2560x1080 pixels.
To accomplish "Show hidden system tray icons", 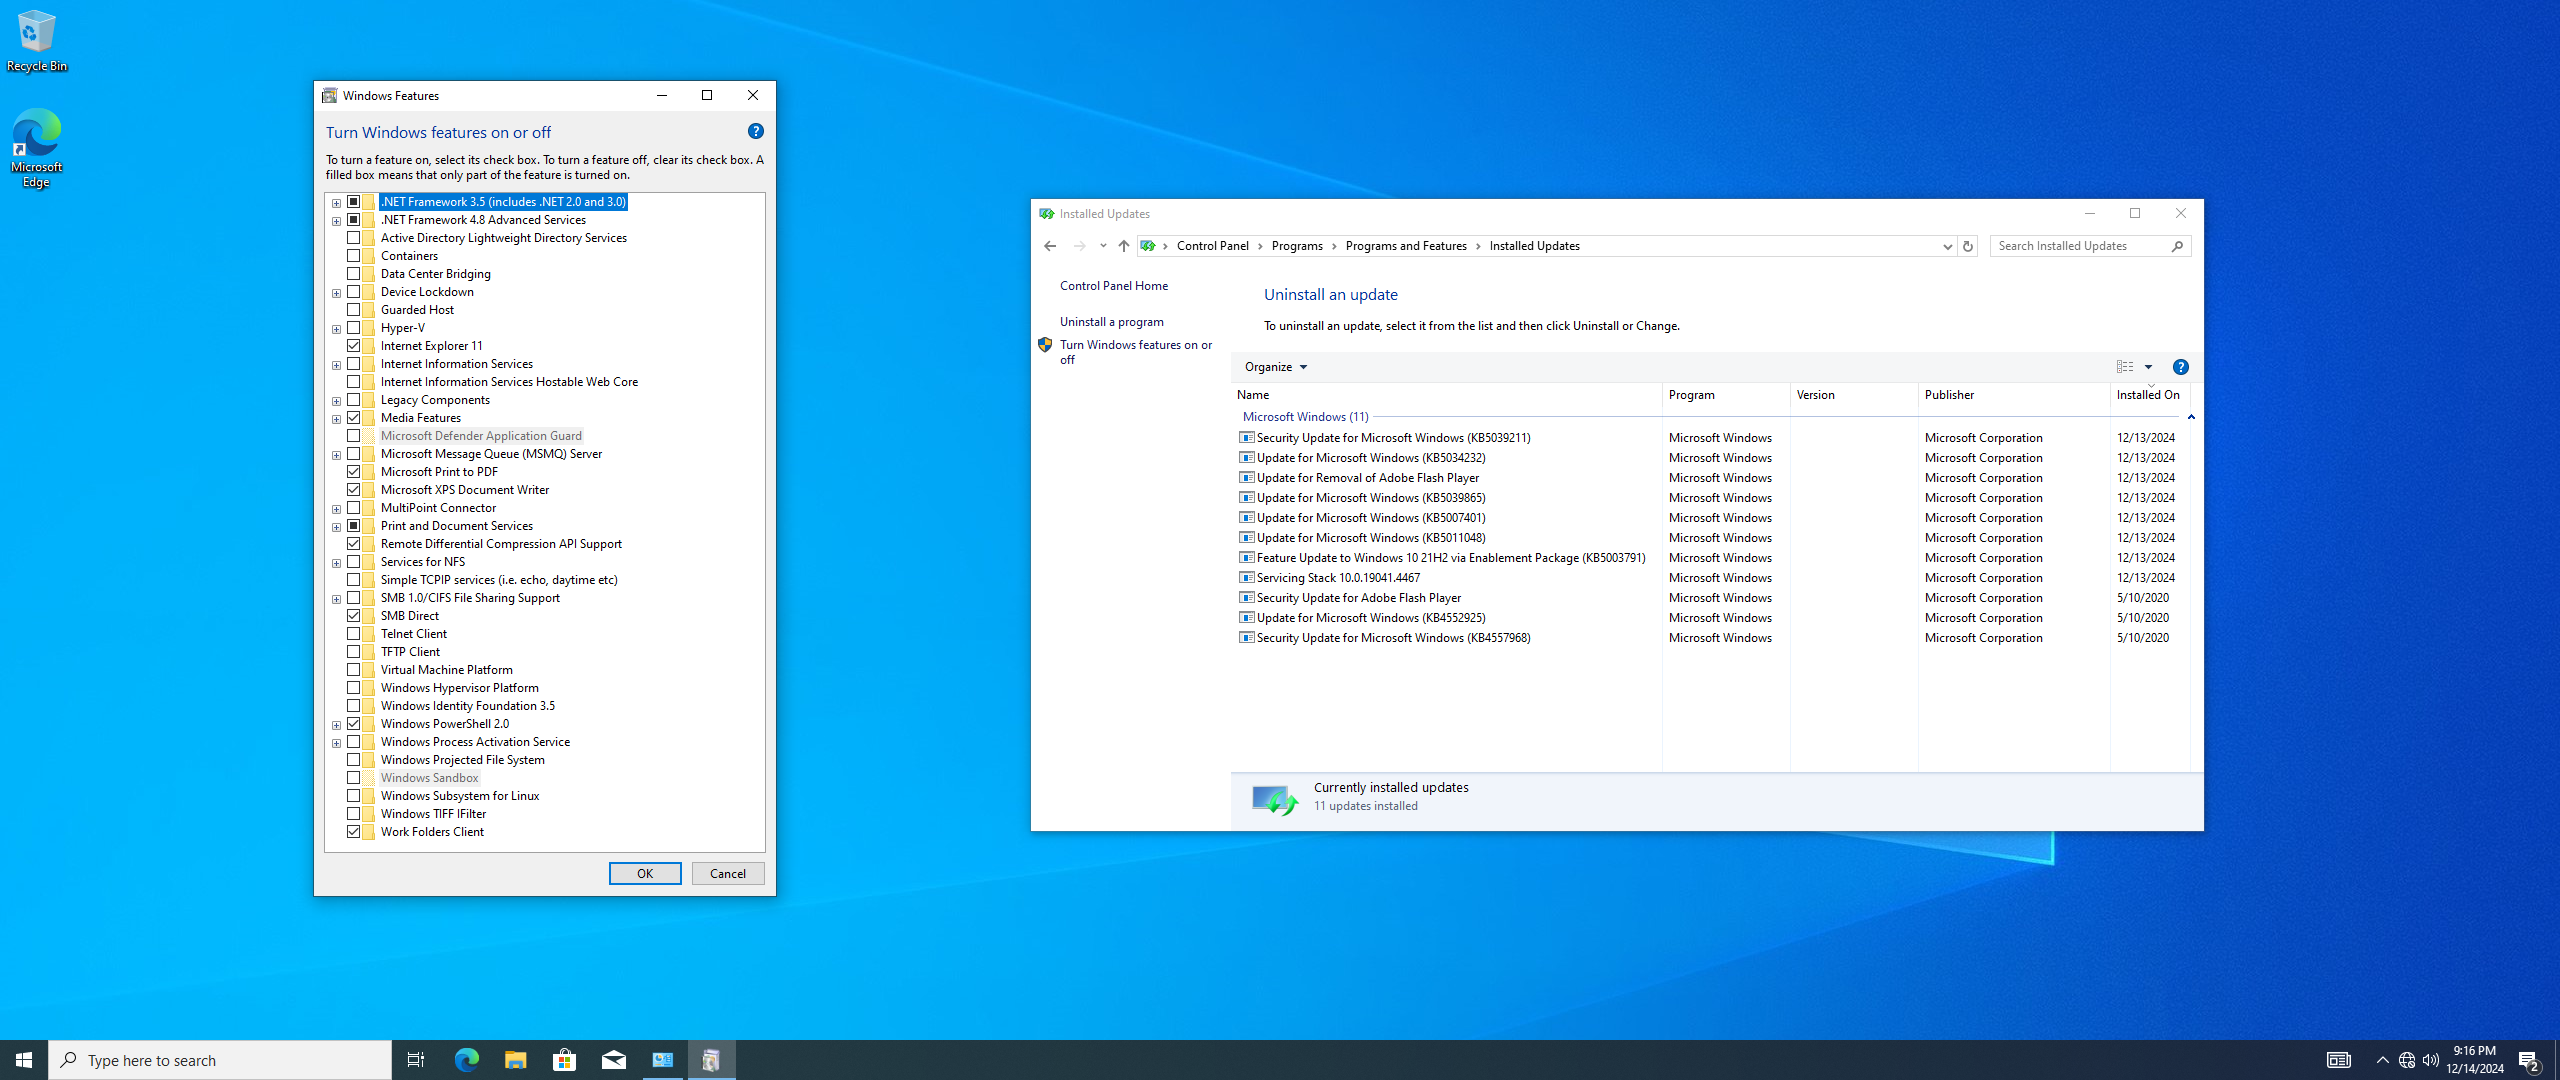I will (x=2382, y=1060).
